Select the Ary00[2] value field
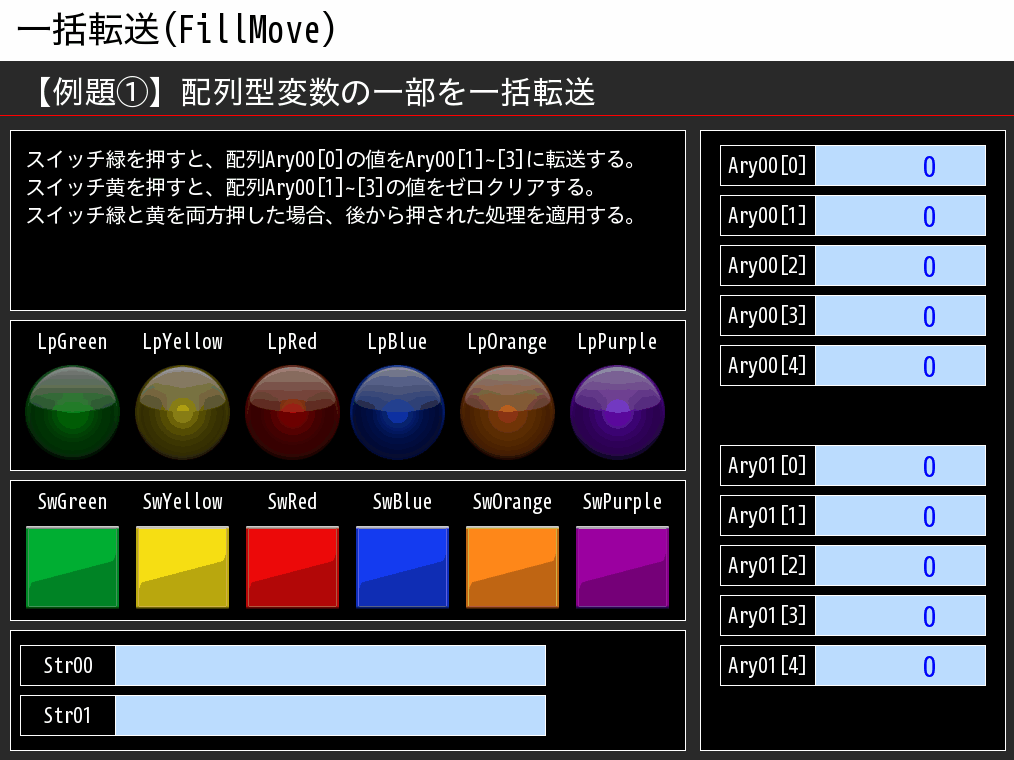 click(x=900, y=265)
